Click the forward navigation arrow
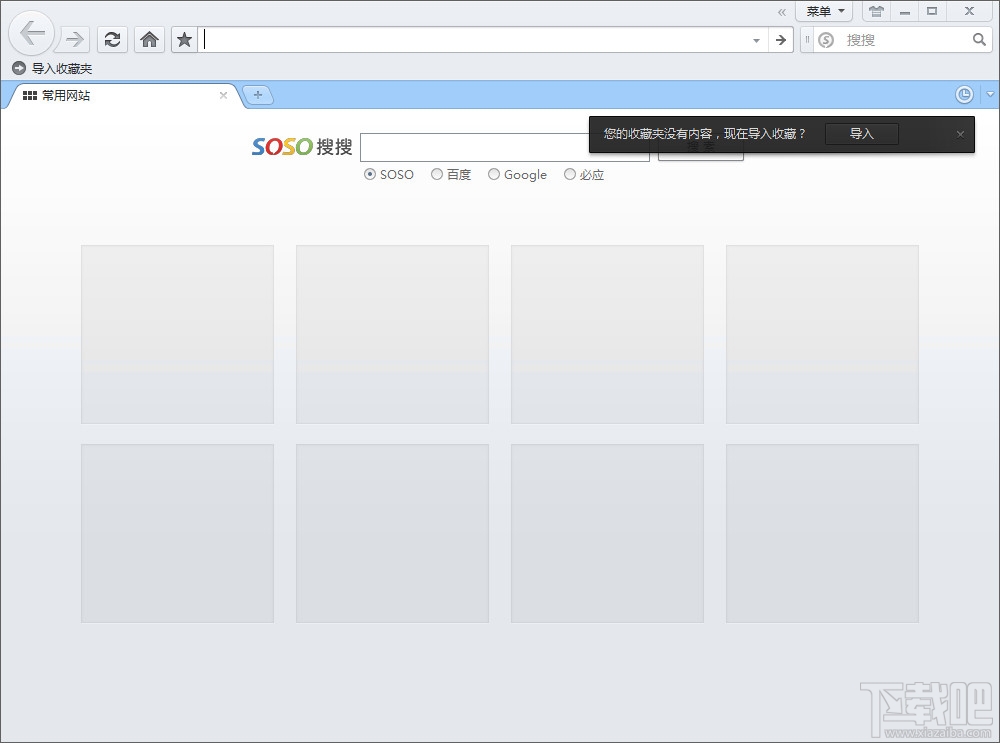 pyautogui.click(x=74, y=40)
